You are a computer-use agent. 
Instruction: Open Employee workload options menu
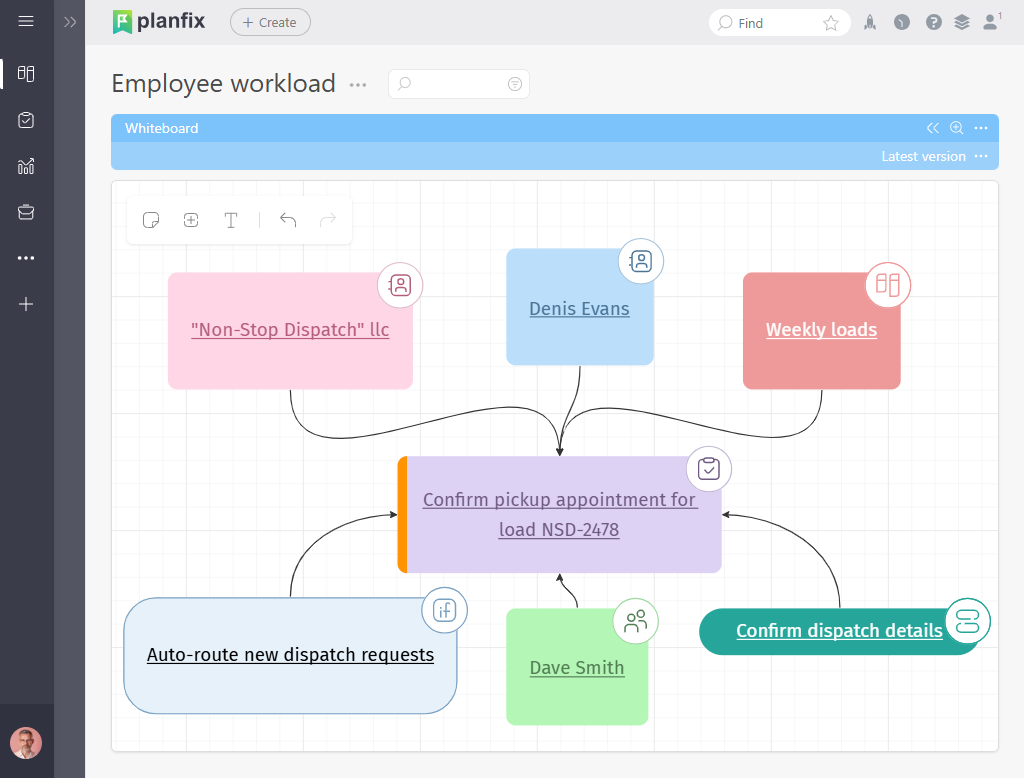(x=358, y=85)
